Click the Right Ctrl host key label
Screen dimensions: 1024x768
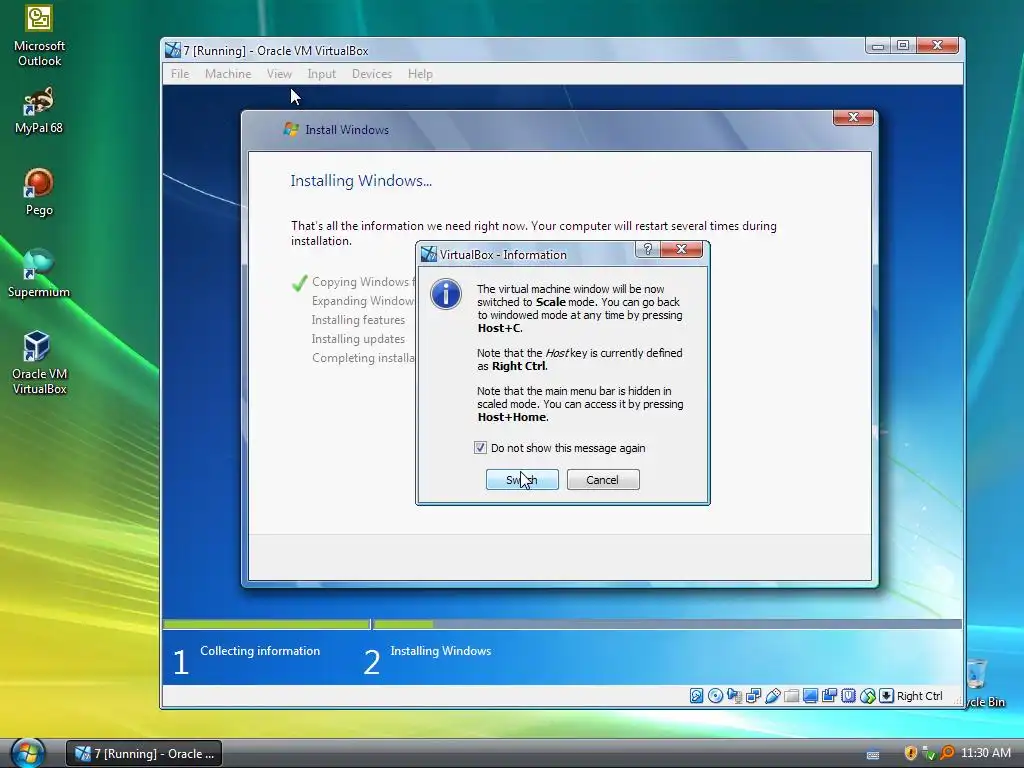point(920,696)
